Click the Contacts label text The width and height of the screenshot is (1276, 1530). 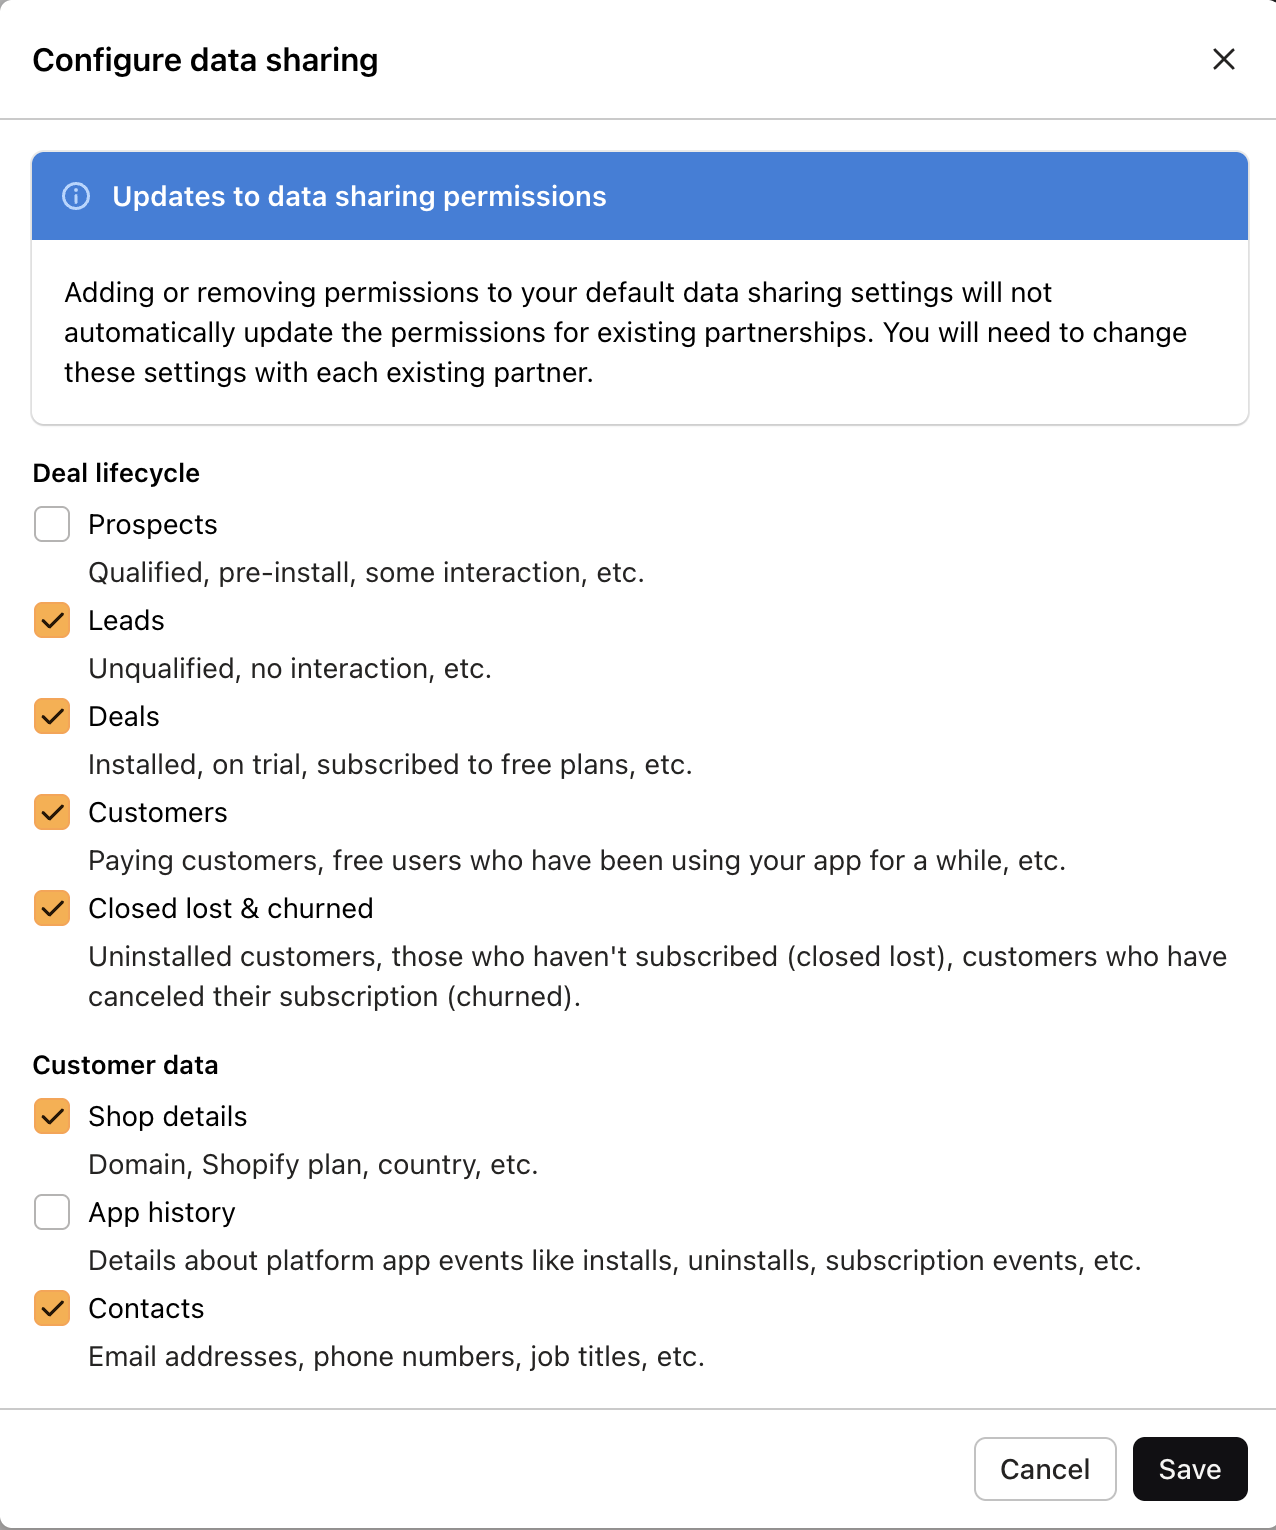(x=146, y=1308)
